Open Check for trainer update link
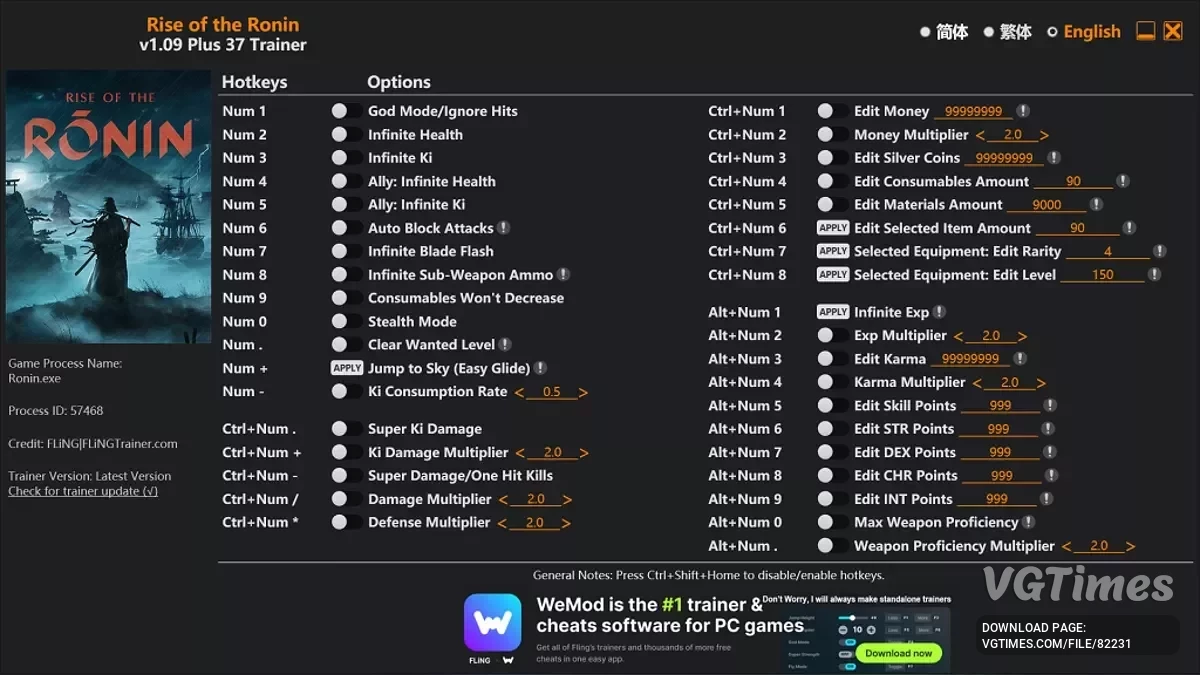The height and width of the screenshot is (675, 1200). (x=83, y=491)
